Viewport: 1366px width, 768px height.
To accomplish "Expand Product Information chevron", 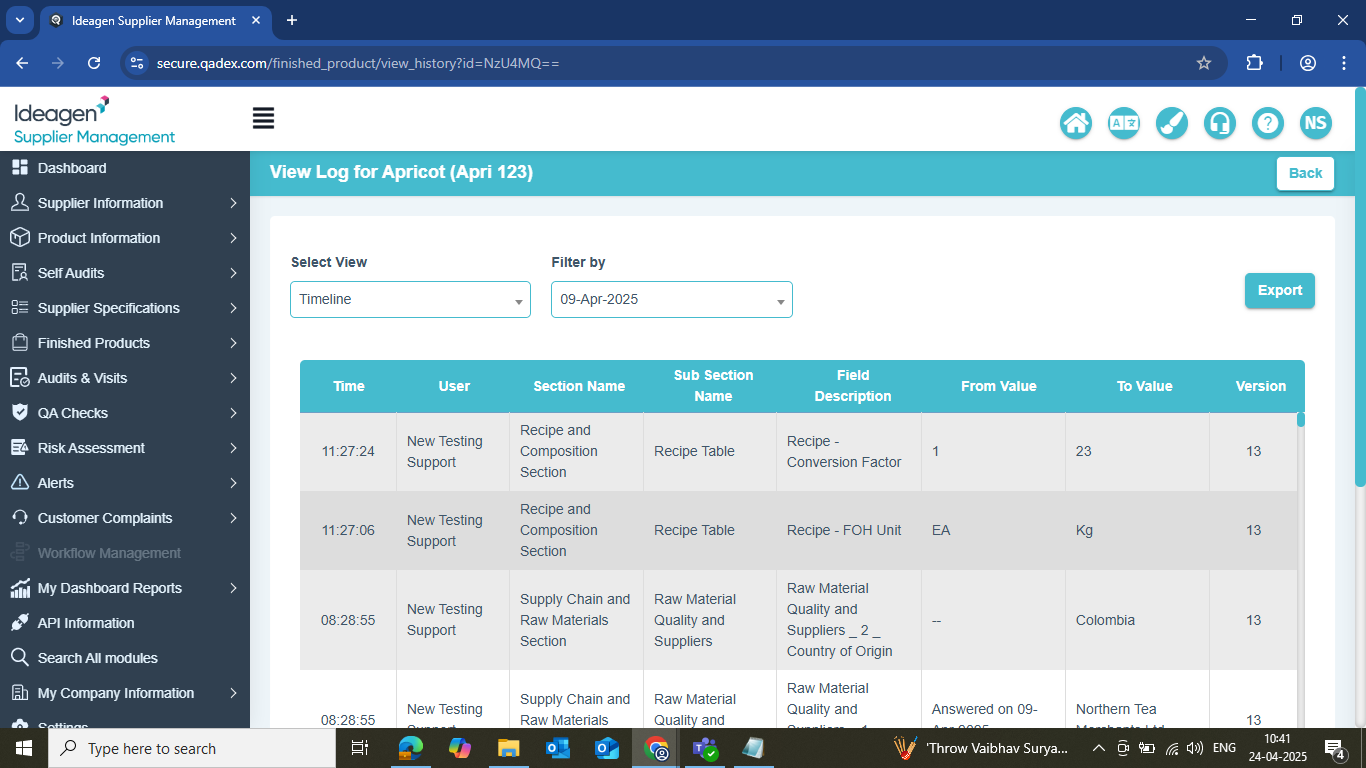I will tap(233, 238).
